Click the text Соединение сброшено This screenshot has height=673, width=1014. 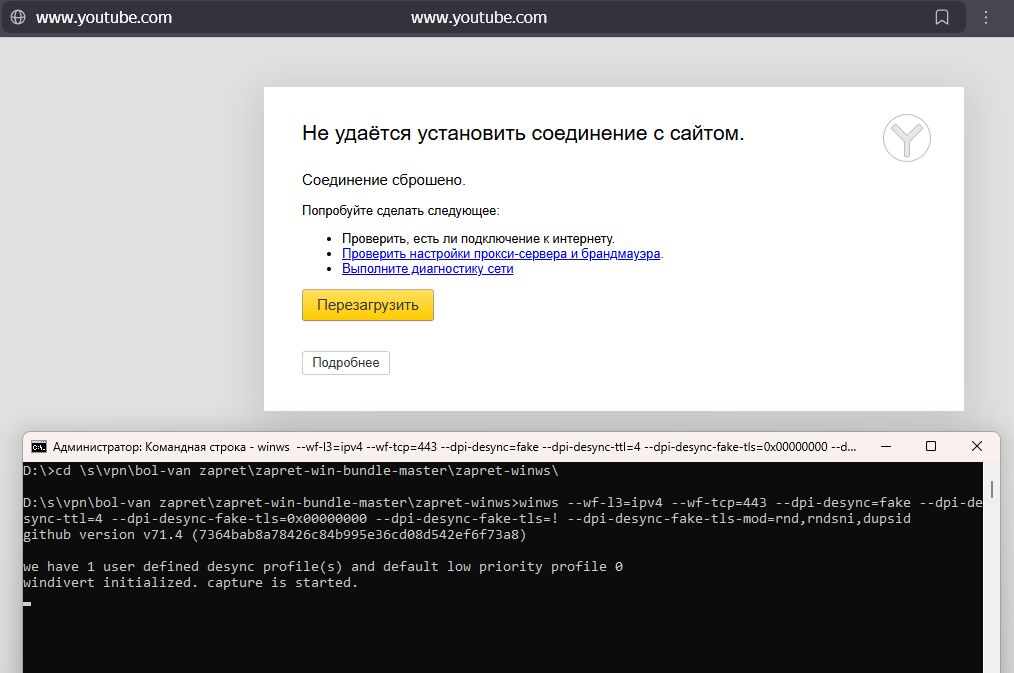pos(383,180)
